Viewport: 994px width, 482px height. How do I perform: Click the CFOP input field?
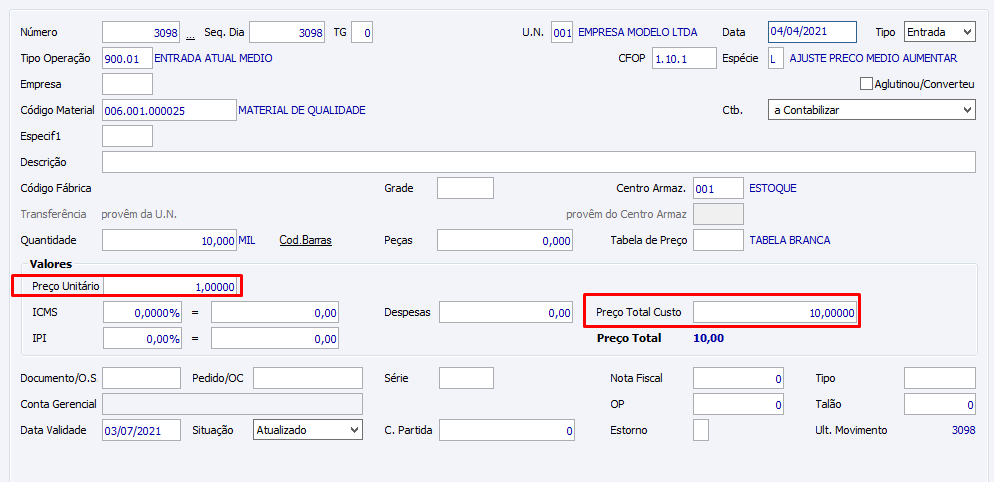pyautogui.click(x=684, y=58)
